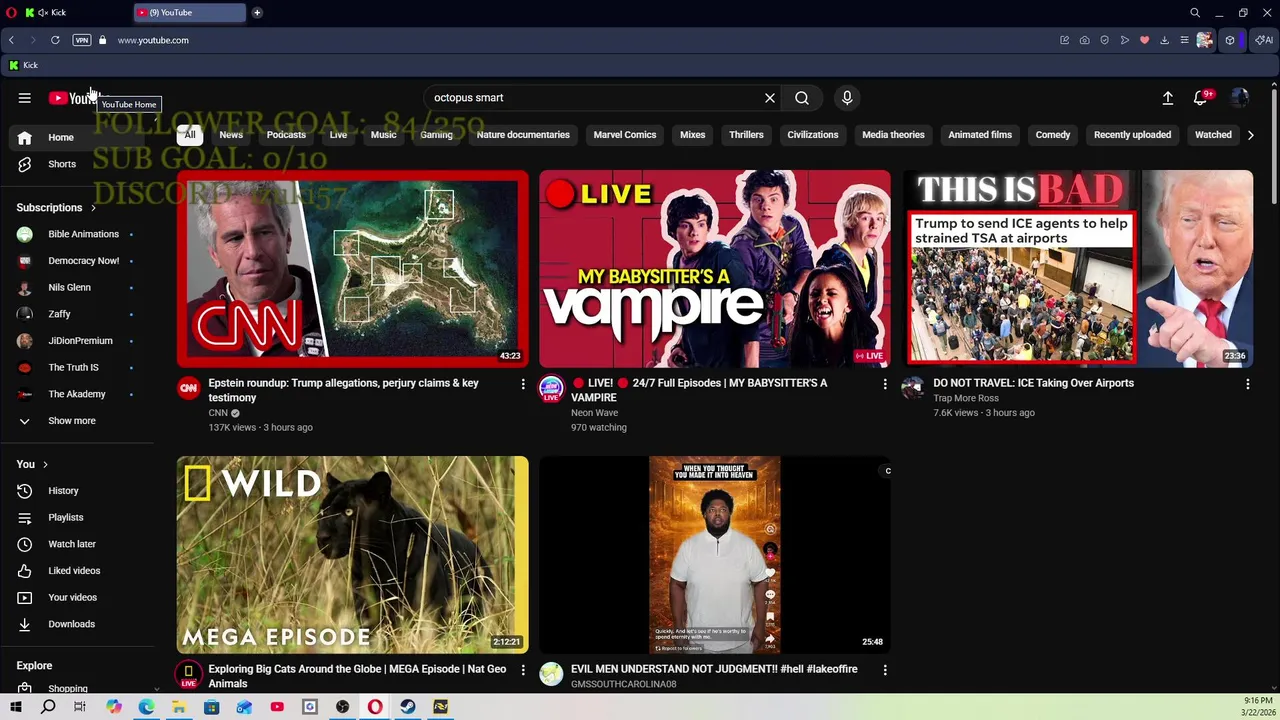Select the Comedy chip
Image resolution: width=1280 pixels, height=720 pixels.
[x=1053, y=135]
